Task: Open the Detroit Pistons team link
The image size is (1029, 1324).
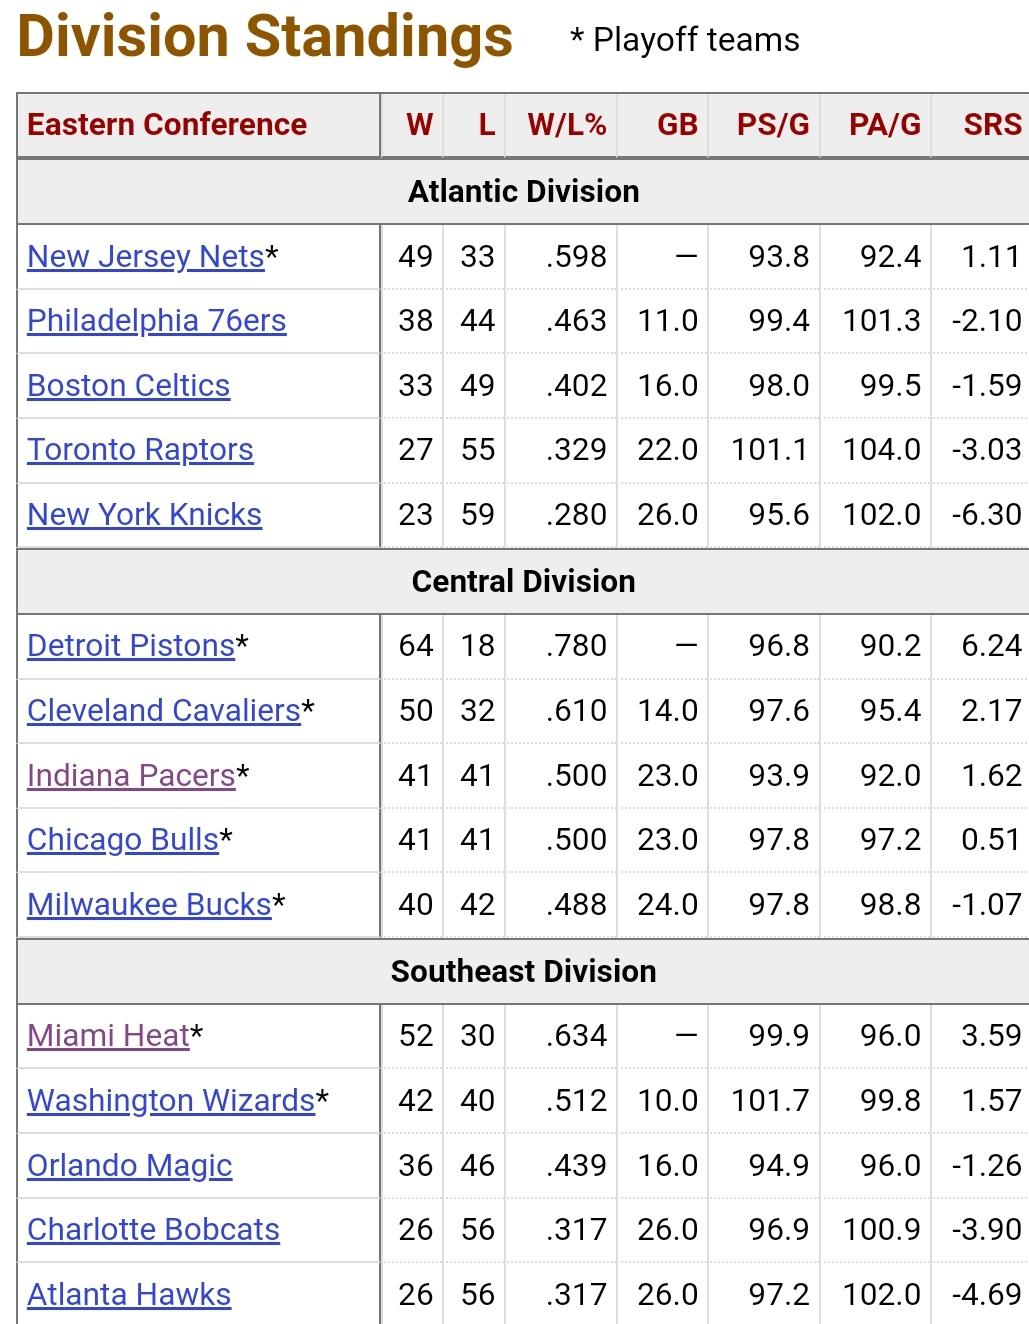Action: (x=131, y=645)
